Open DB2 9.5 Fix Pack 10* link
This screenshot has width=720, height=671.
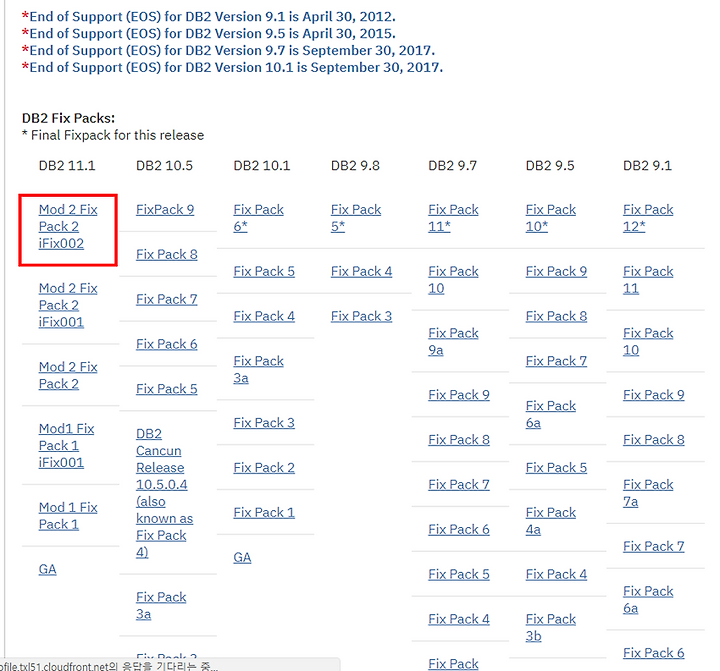551,218
